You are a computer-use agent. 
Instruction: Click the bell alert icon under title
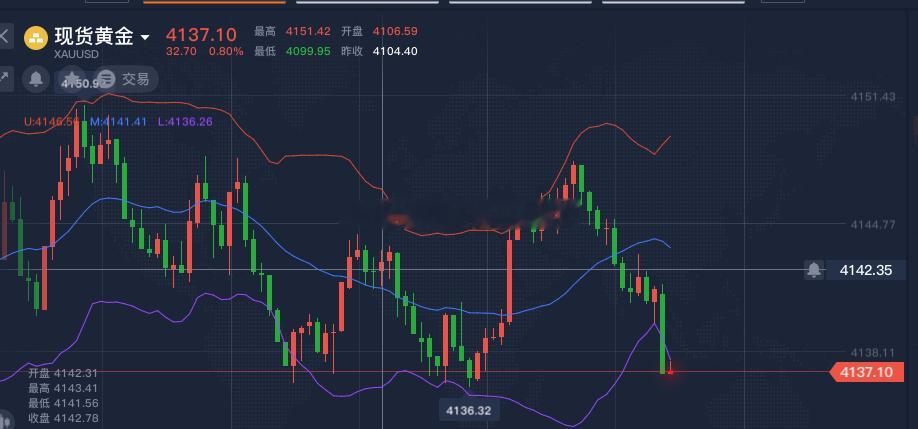[x=36, y=78]
